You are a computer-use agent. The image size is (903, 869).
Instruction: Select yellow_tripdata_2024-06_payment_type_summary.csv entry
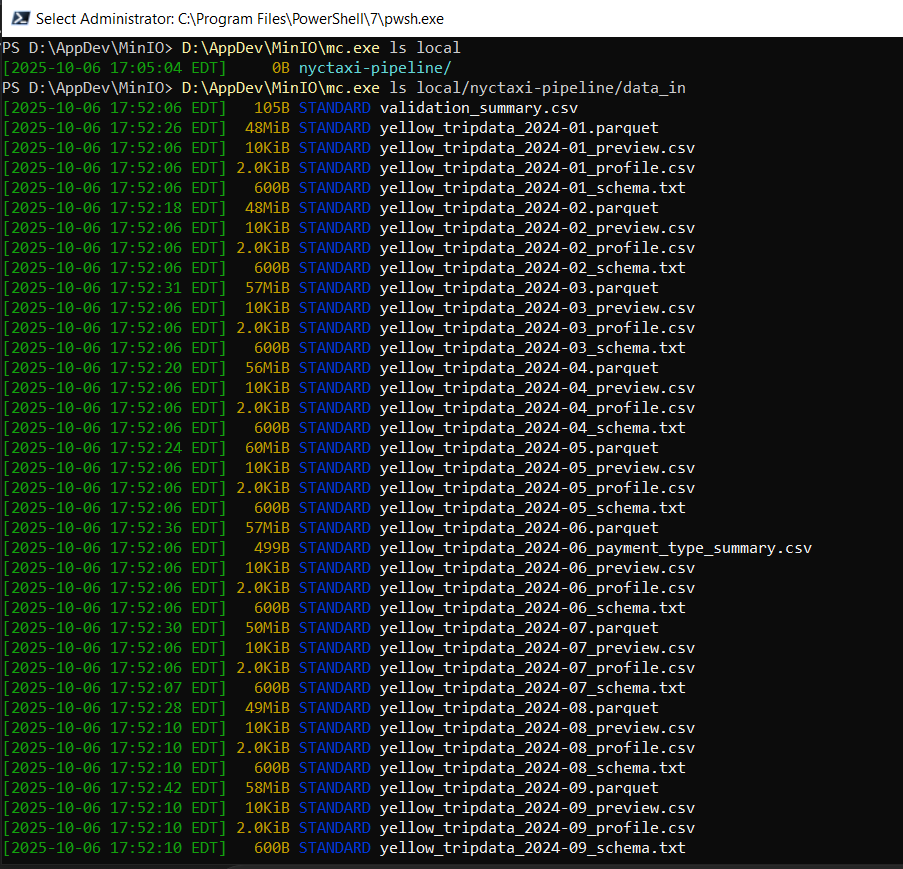pyautogui.click(x=595, y=548)
